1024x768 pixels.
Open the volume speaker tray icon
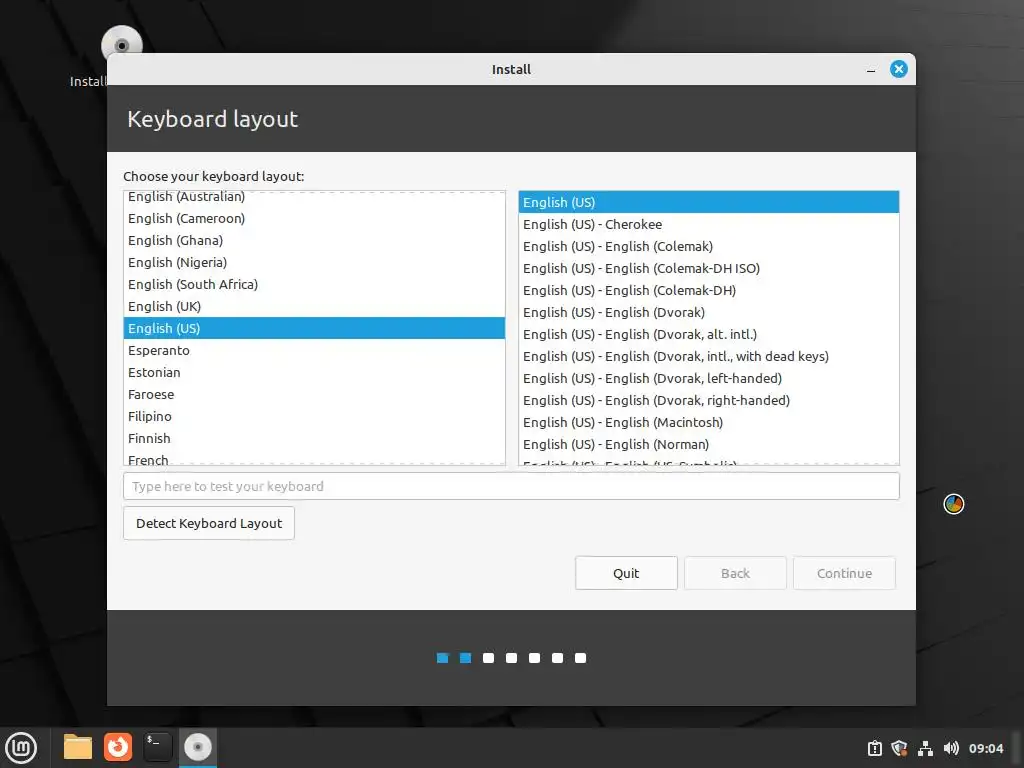[951, 748]
